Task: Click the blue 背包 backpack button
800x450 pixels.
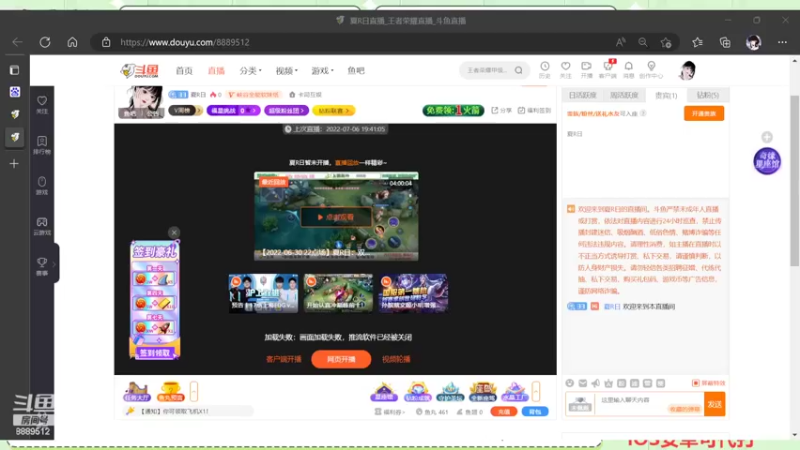Action: coord(535,412)
